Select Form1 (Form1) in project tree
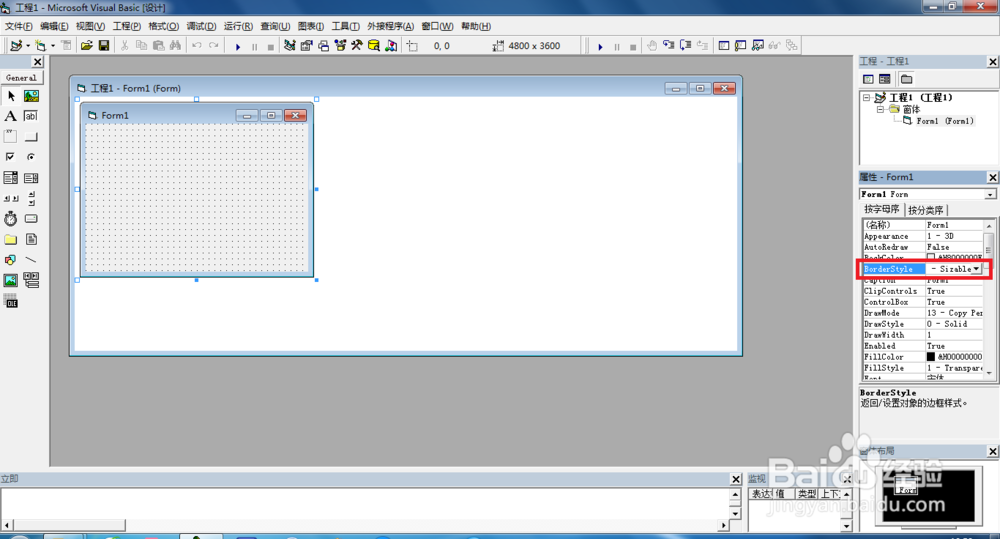The height and width of the screenshot is (539, 1000). [945, 121]
